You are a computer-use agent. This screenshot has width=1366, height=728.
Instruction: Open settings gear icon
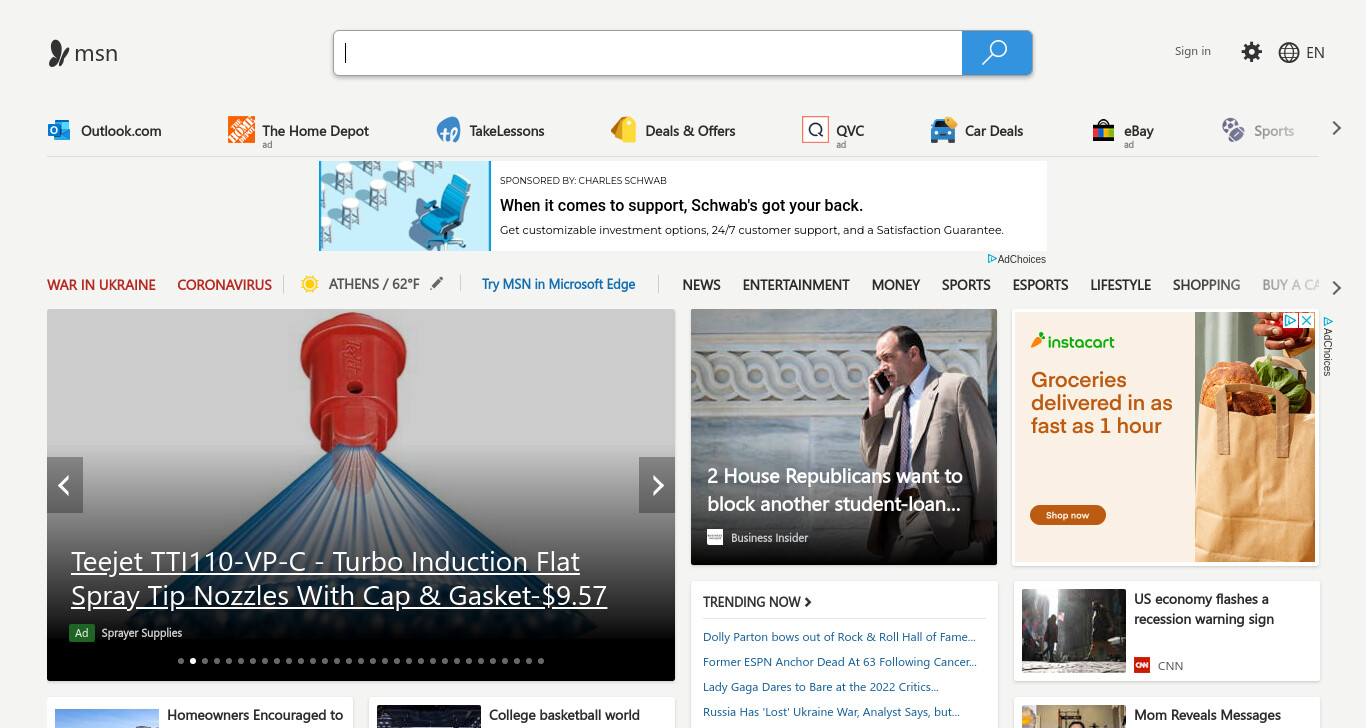pyautogui.click(x=1251, y=52)
